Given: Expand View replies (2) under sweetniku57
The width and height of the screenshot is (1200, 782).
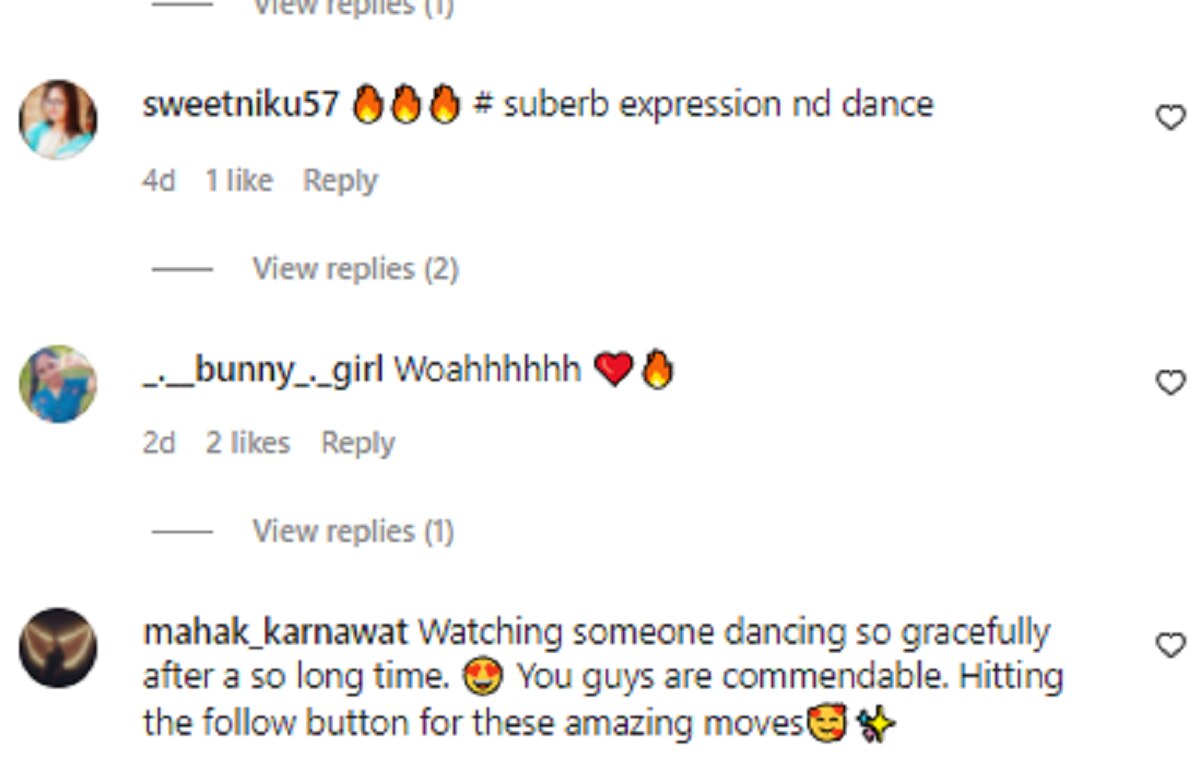Looking at the screenshot, I should (x=355, y=269).
